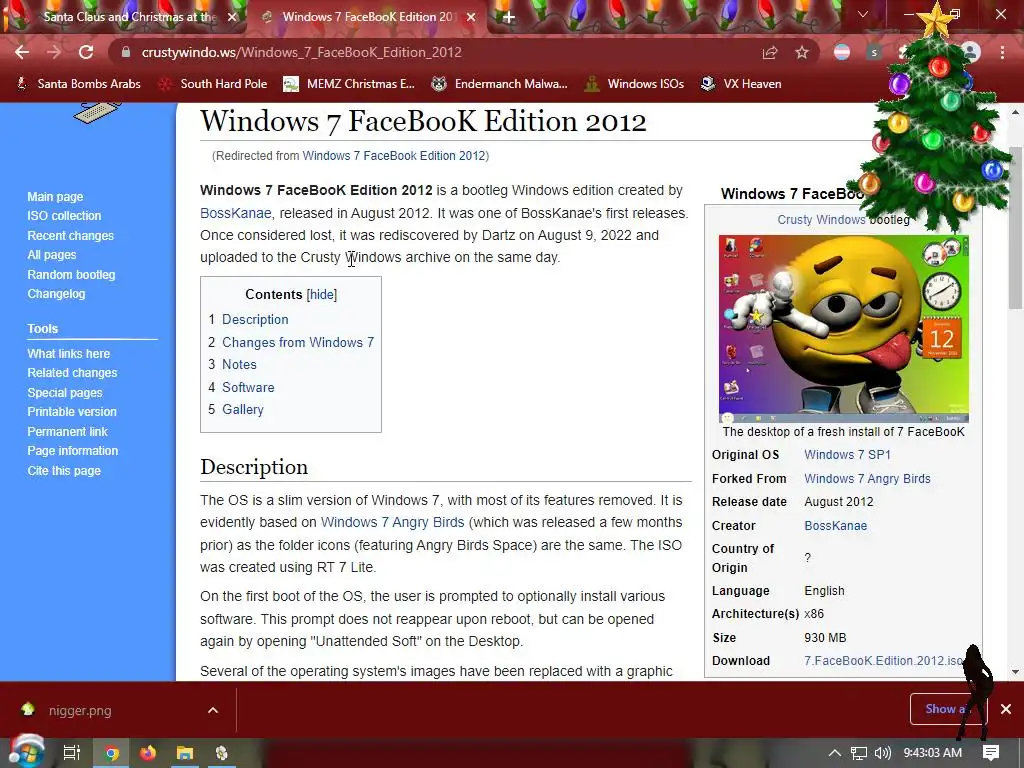Close the Santa Claus and Christmas tab
Screen dimensions: 1024x768
(232, 17)
